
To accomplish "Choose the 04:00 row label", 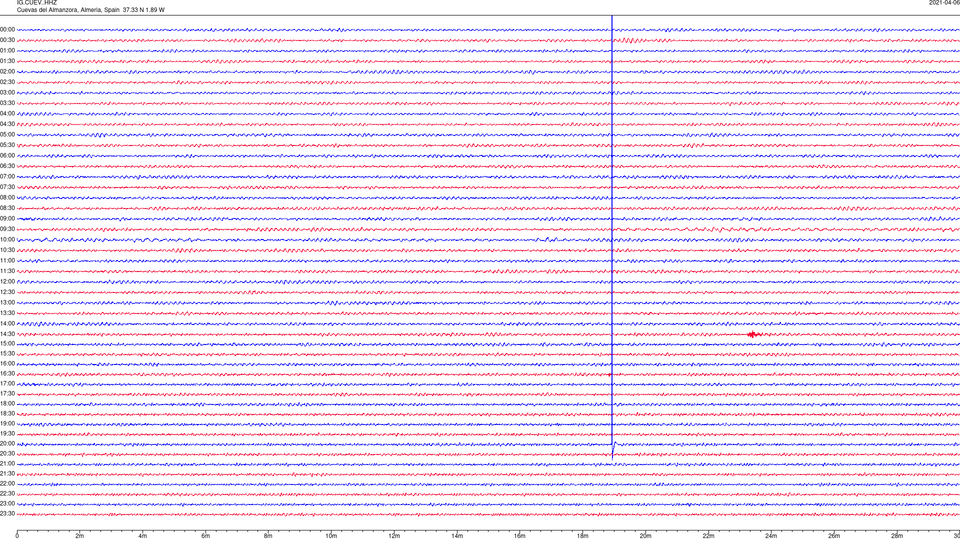I will click(x=7, y=113).
